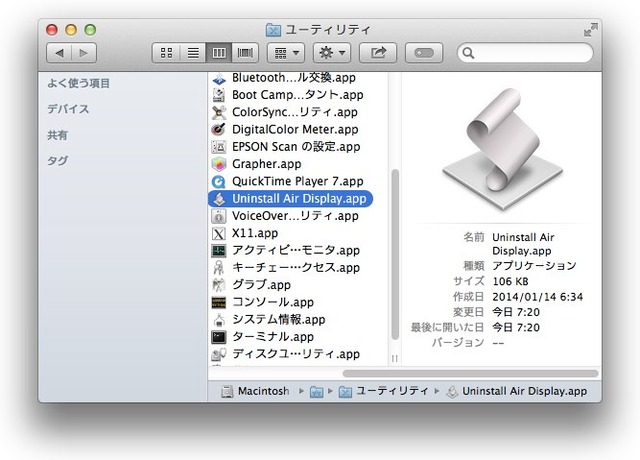
Task: Select the デバイス sidebar heading
Action: click(68, 109)
